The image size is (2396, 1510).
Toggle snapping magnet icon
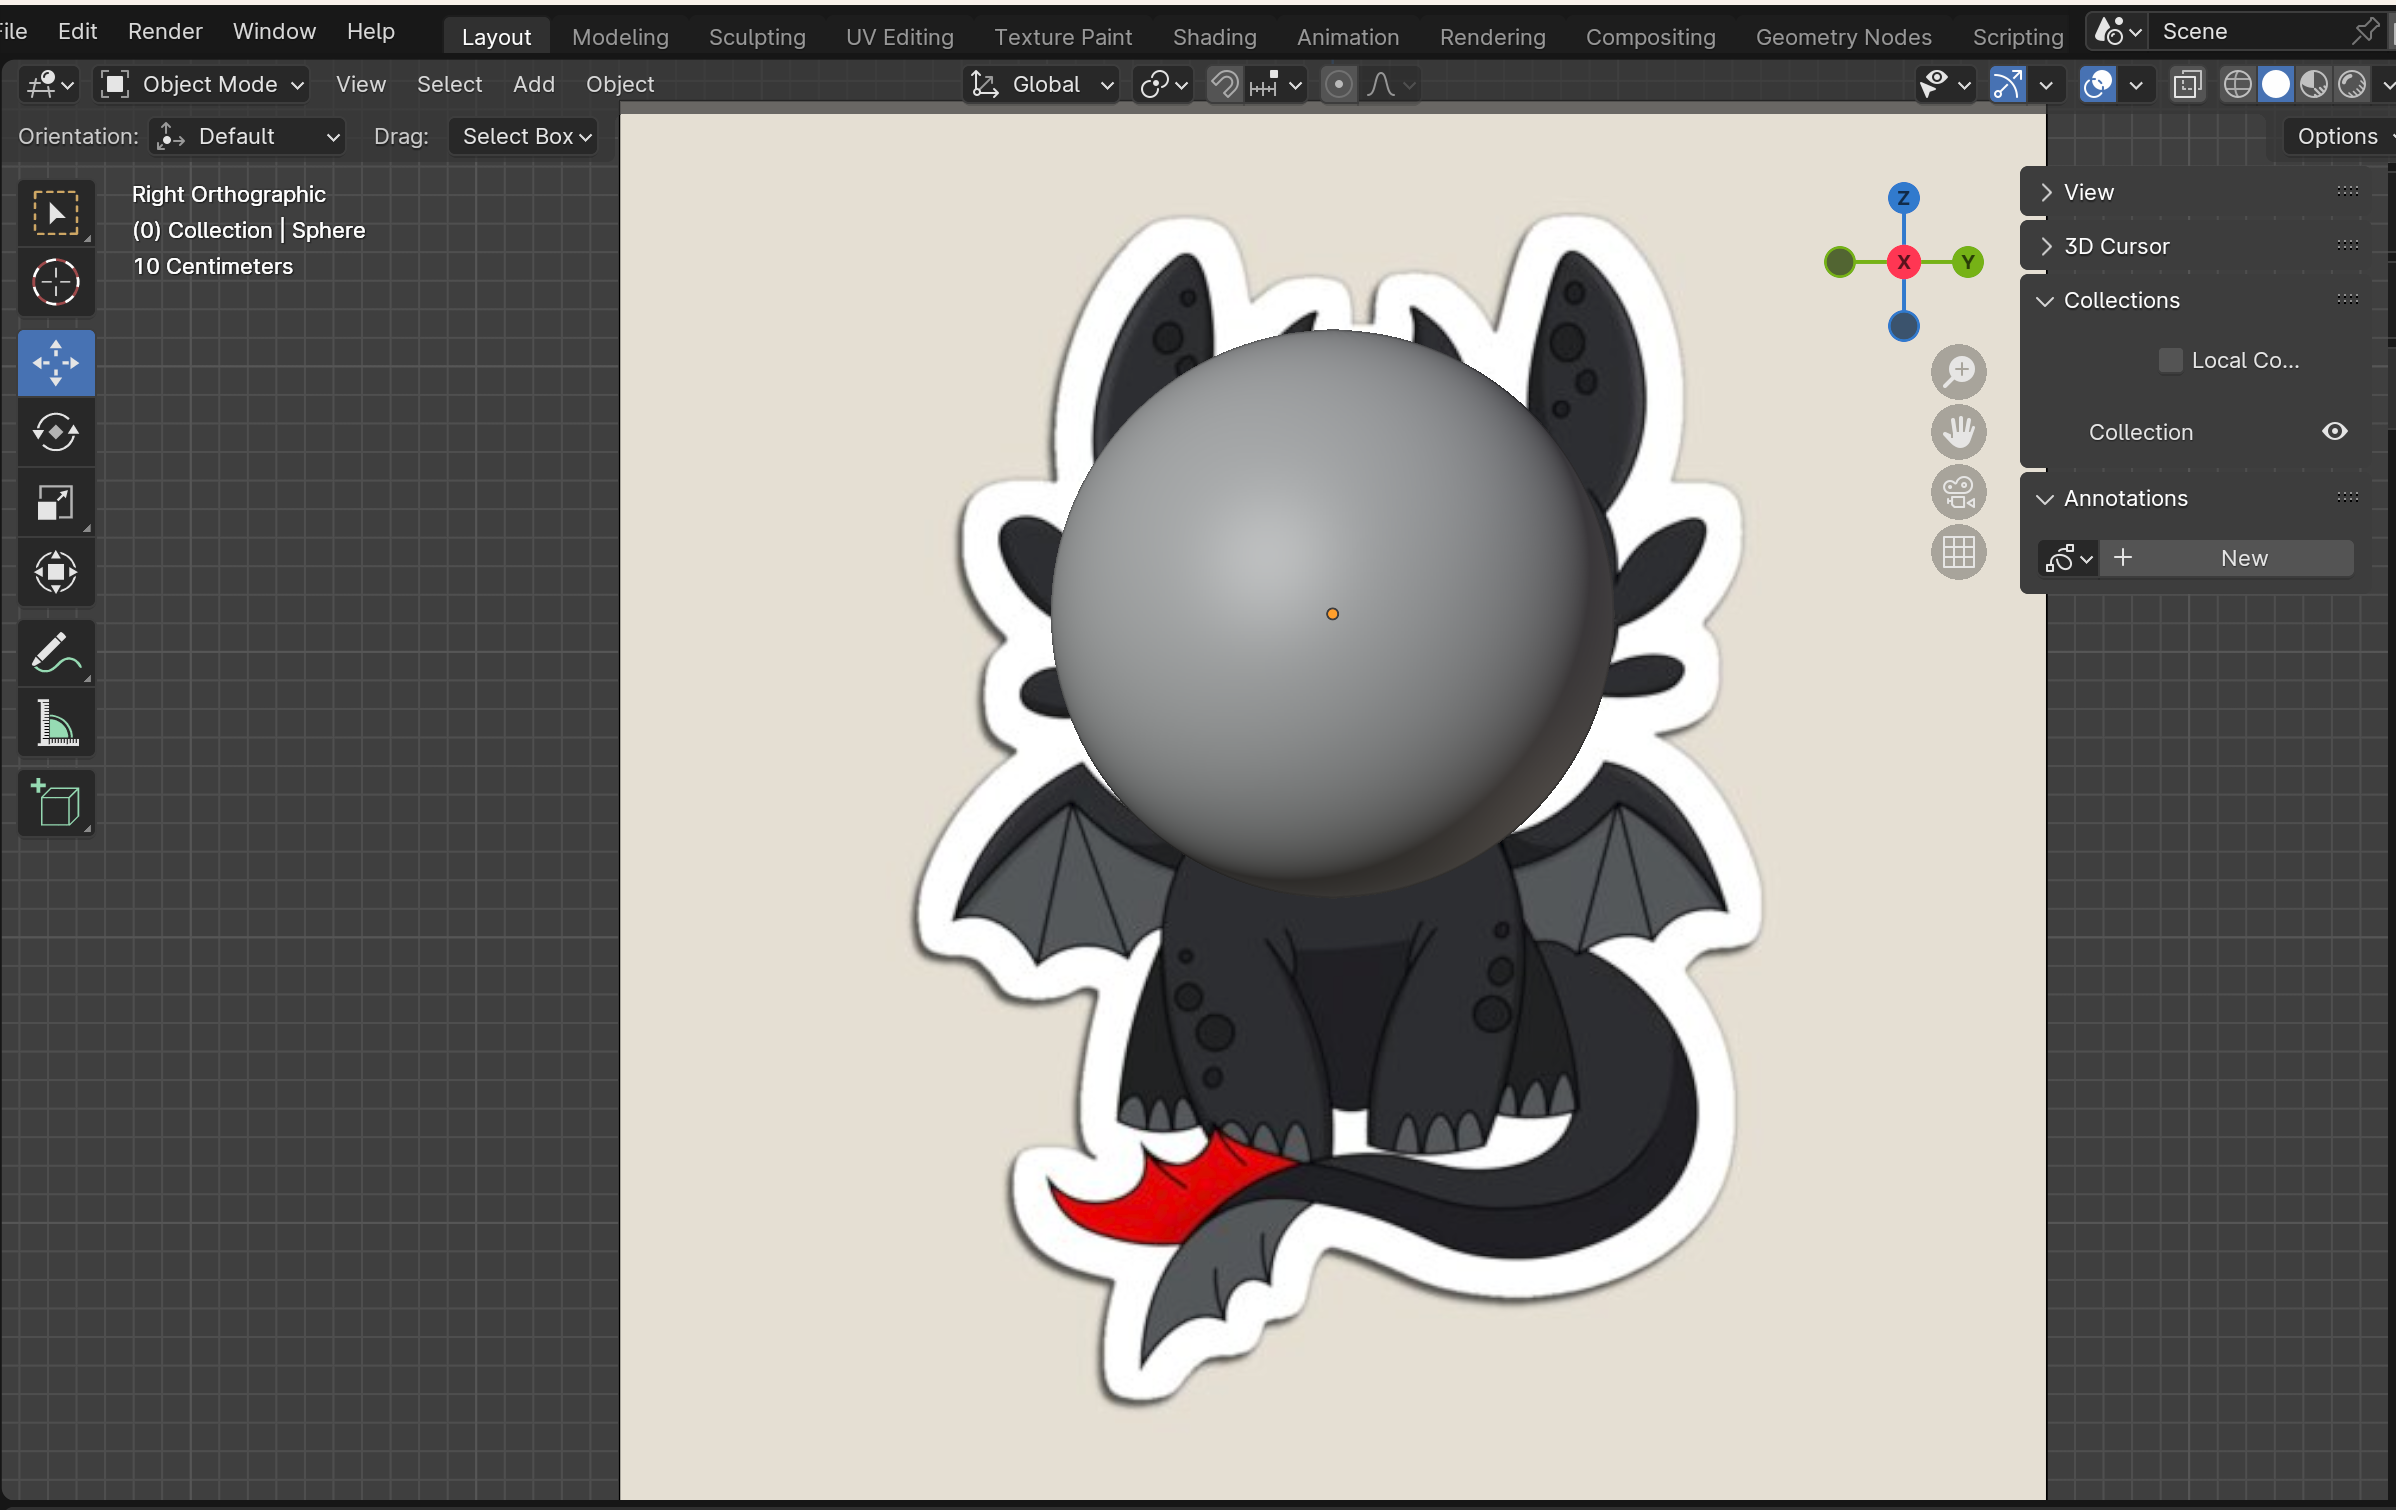pos(1224,84)
